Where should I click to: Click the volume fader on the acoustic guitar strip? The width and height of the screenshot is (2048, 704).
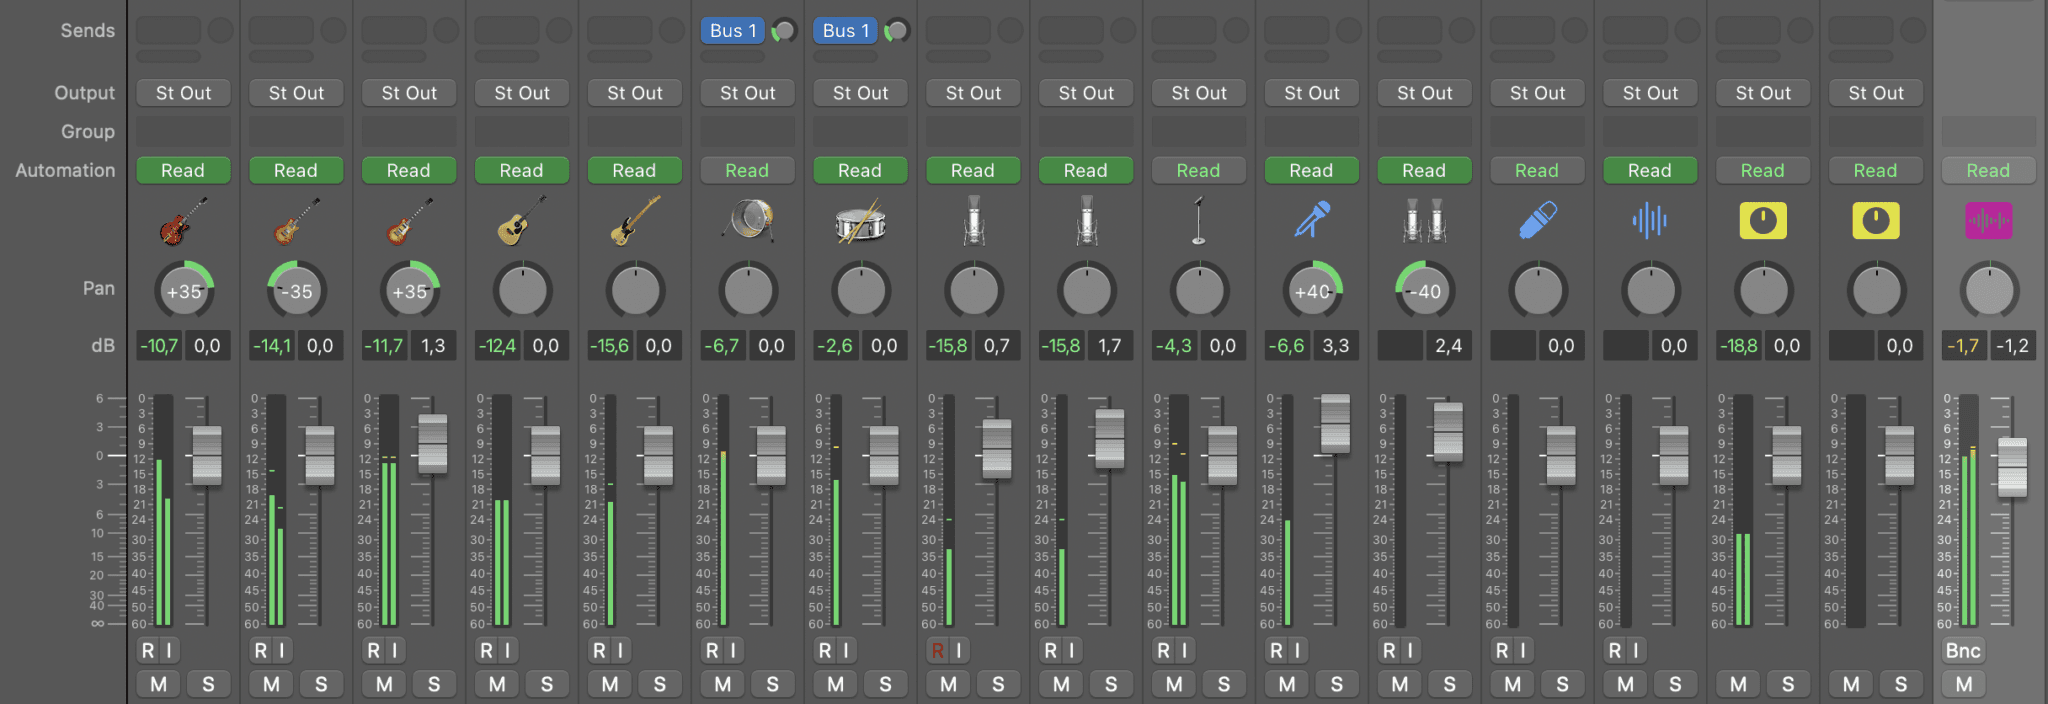click(545, 455)
